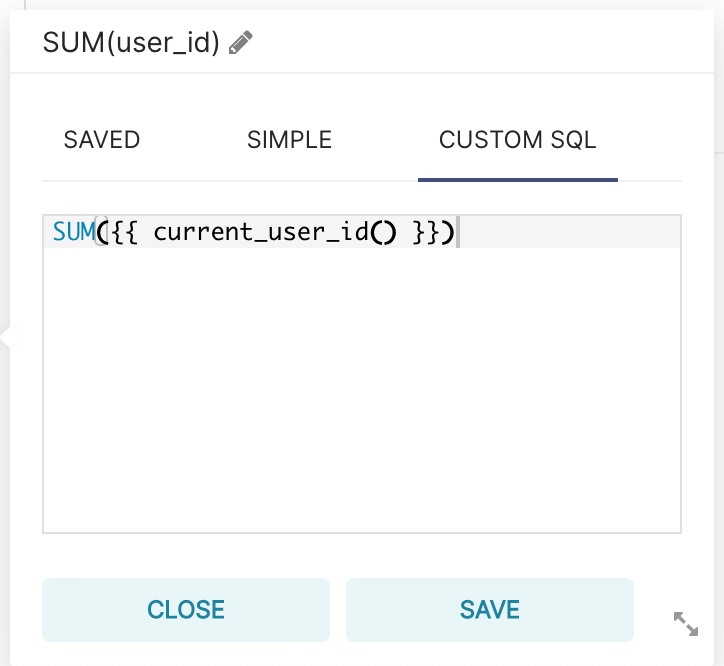The image size is (724, 666).
Task: Click the SAVE button
Action: [490, 609]
